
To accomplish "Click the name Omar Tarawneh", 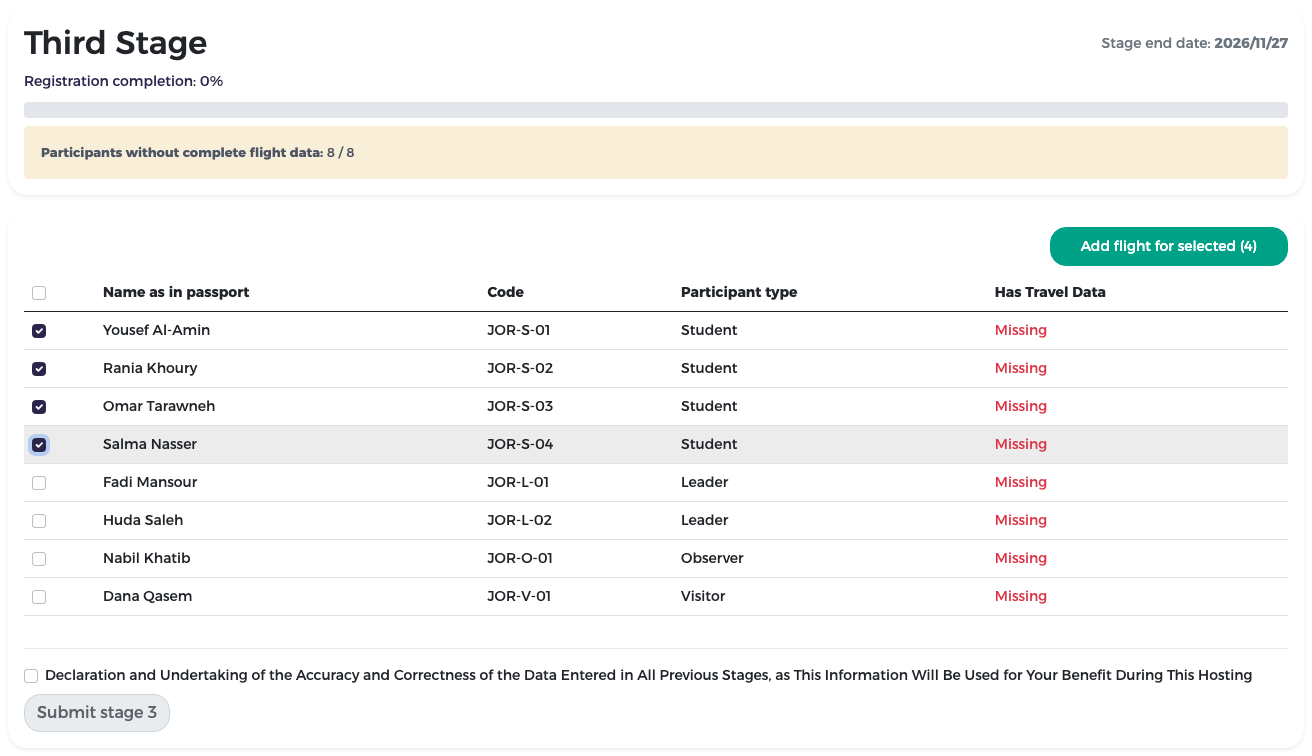I will click(x=159, y=406).
